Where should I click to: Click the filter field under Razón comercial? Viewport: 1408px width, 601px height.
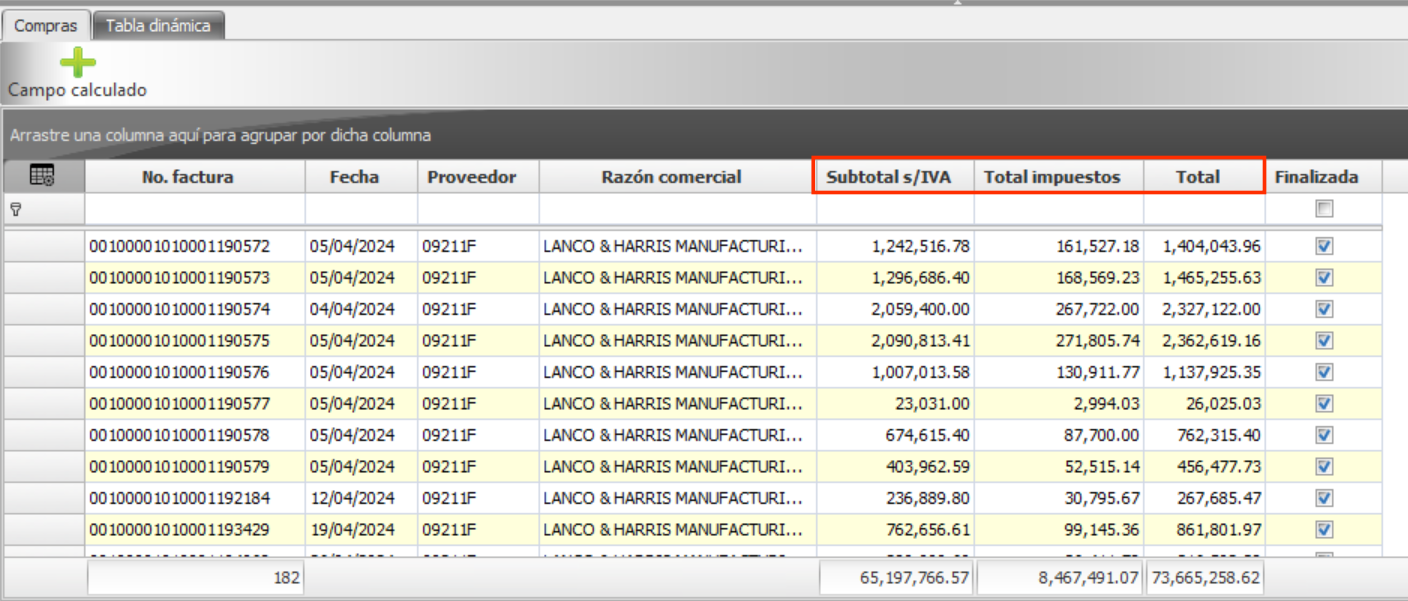point(677,209)
